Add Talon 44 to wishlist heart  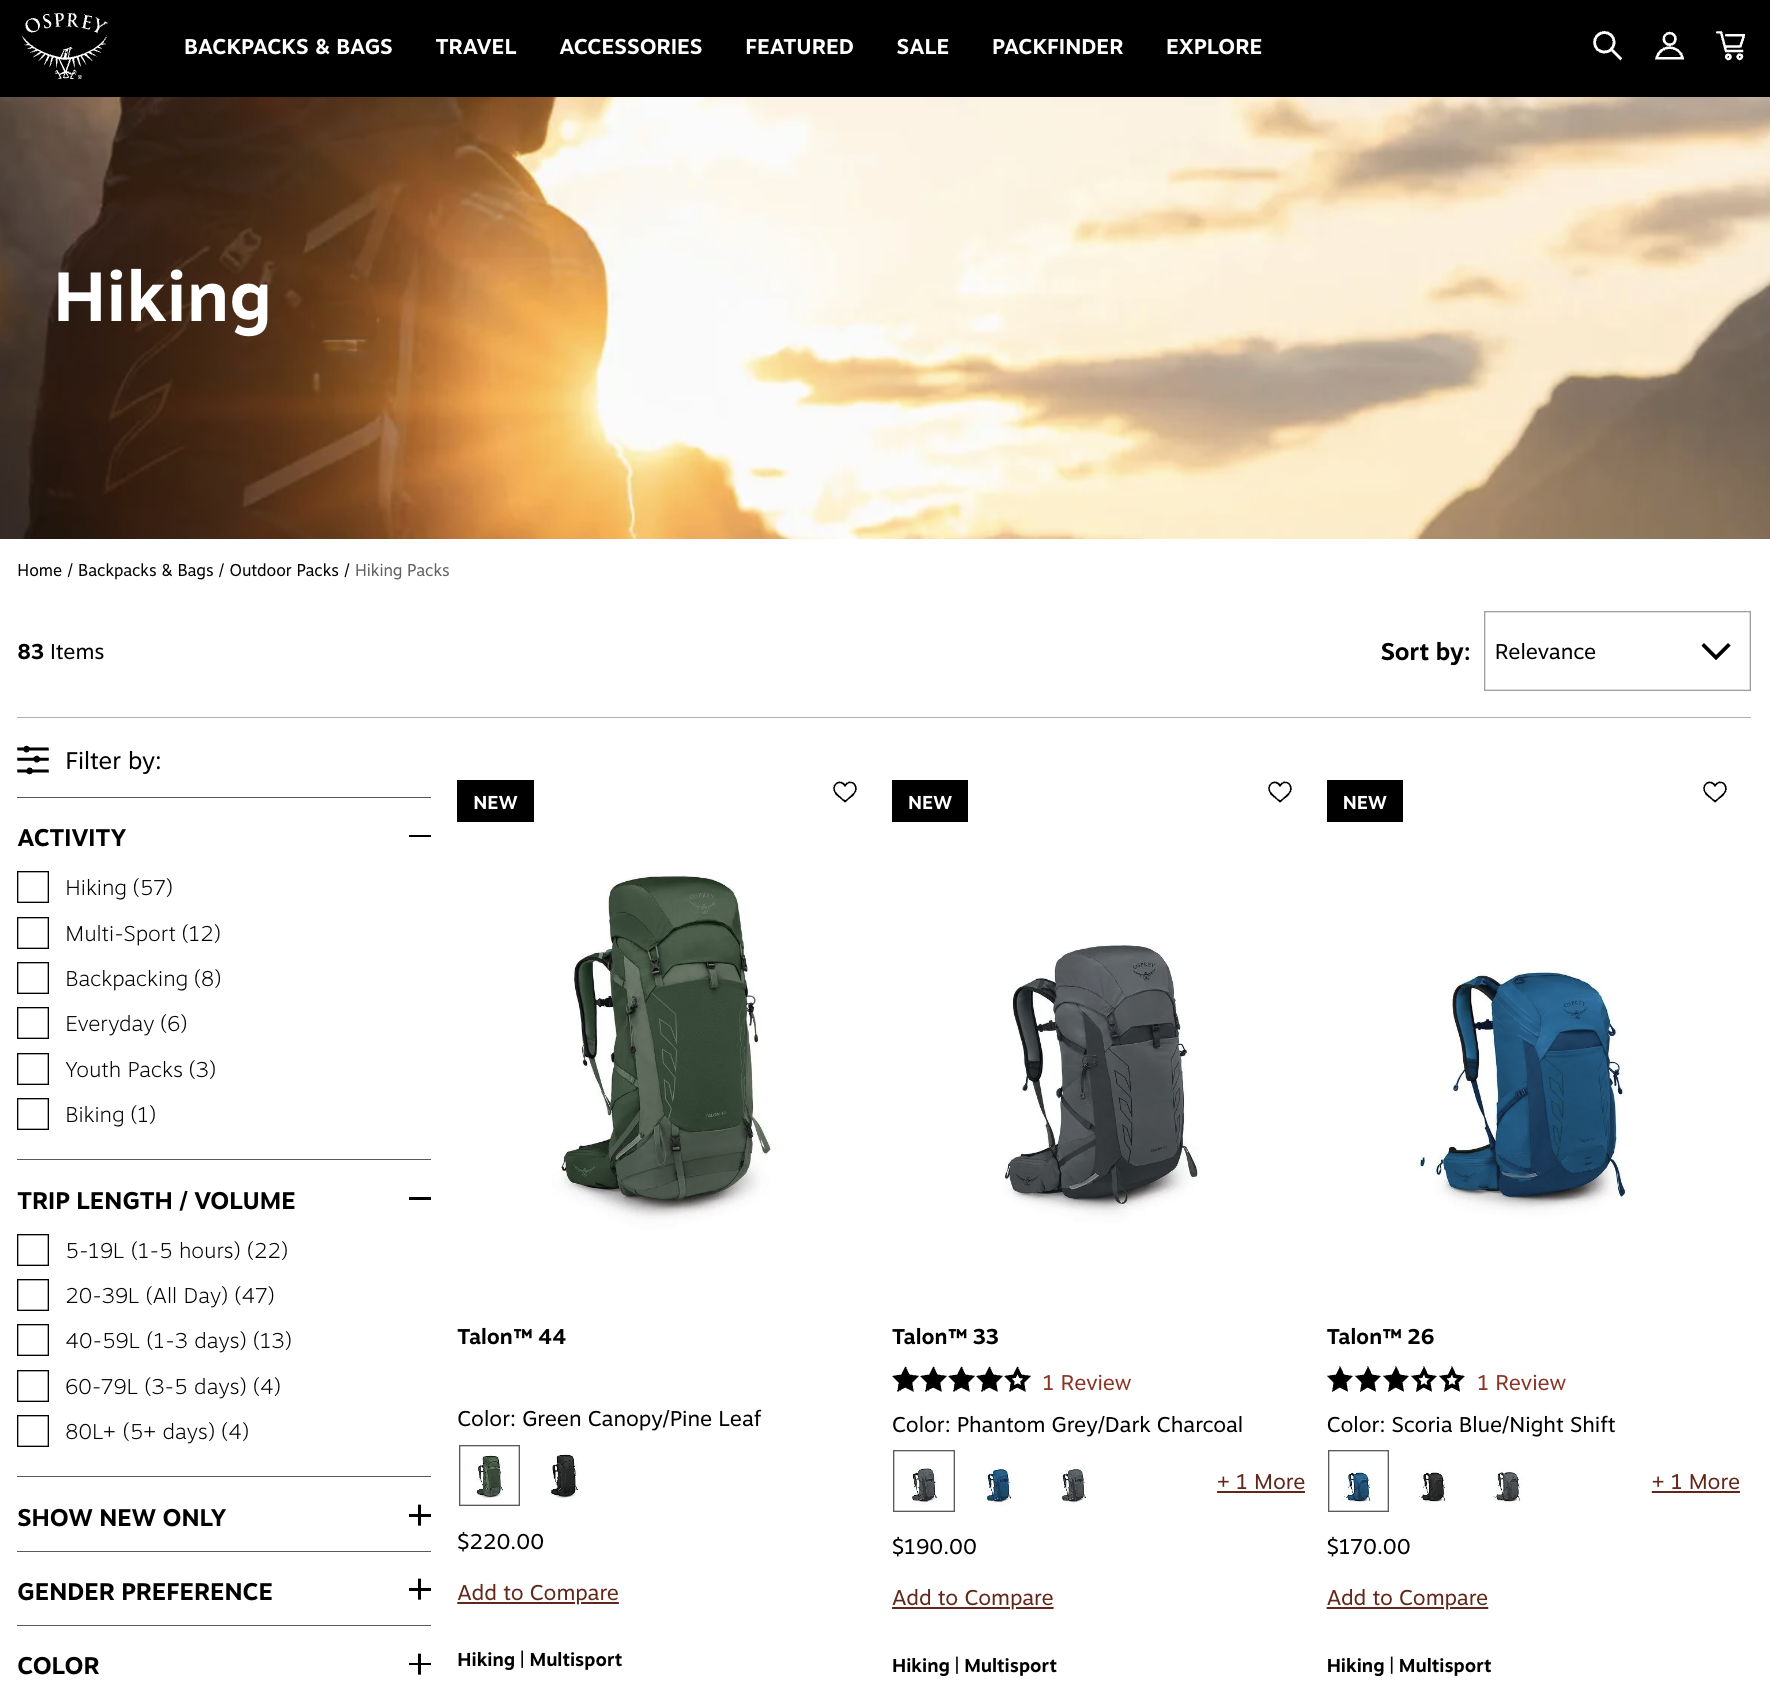845,792
